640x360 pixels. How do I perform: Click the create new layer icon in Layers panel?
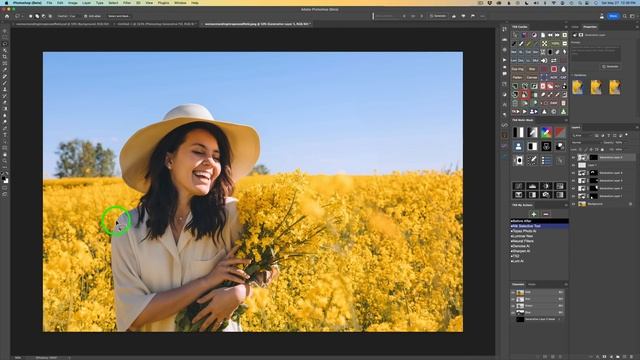coord(624,357)
